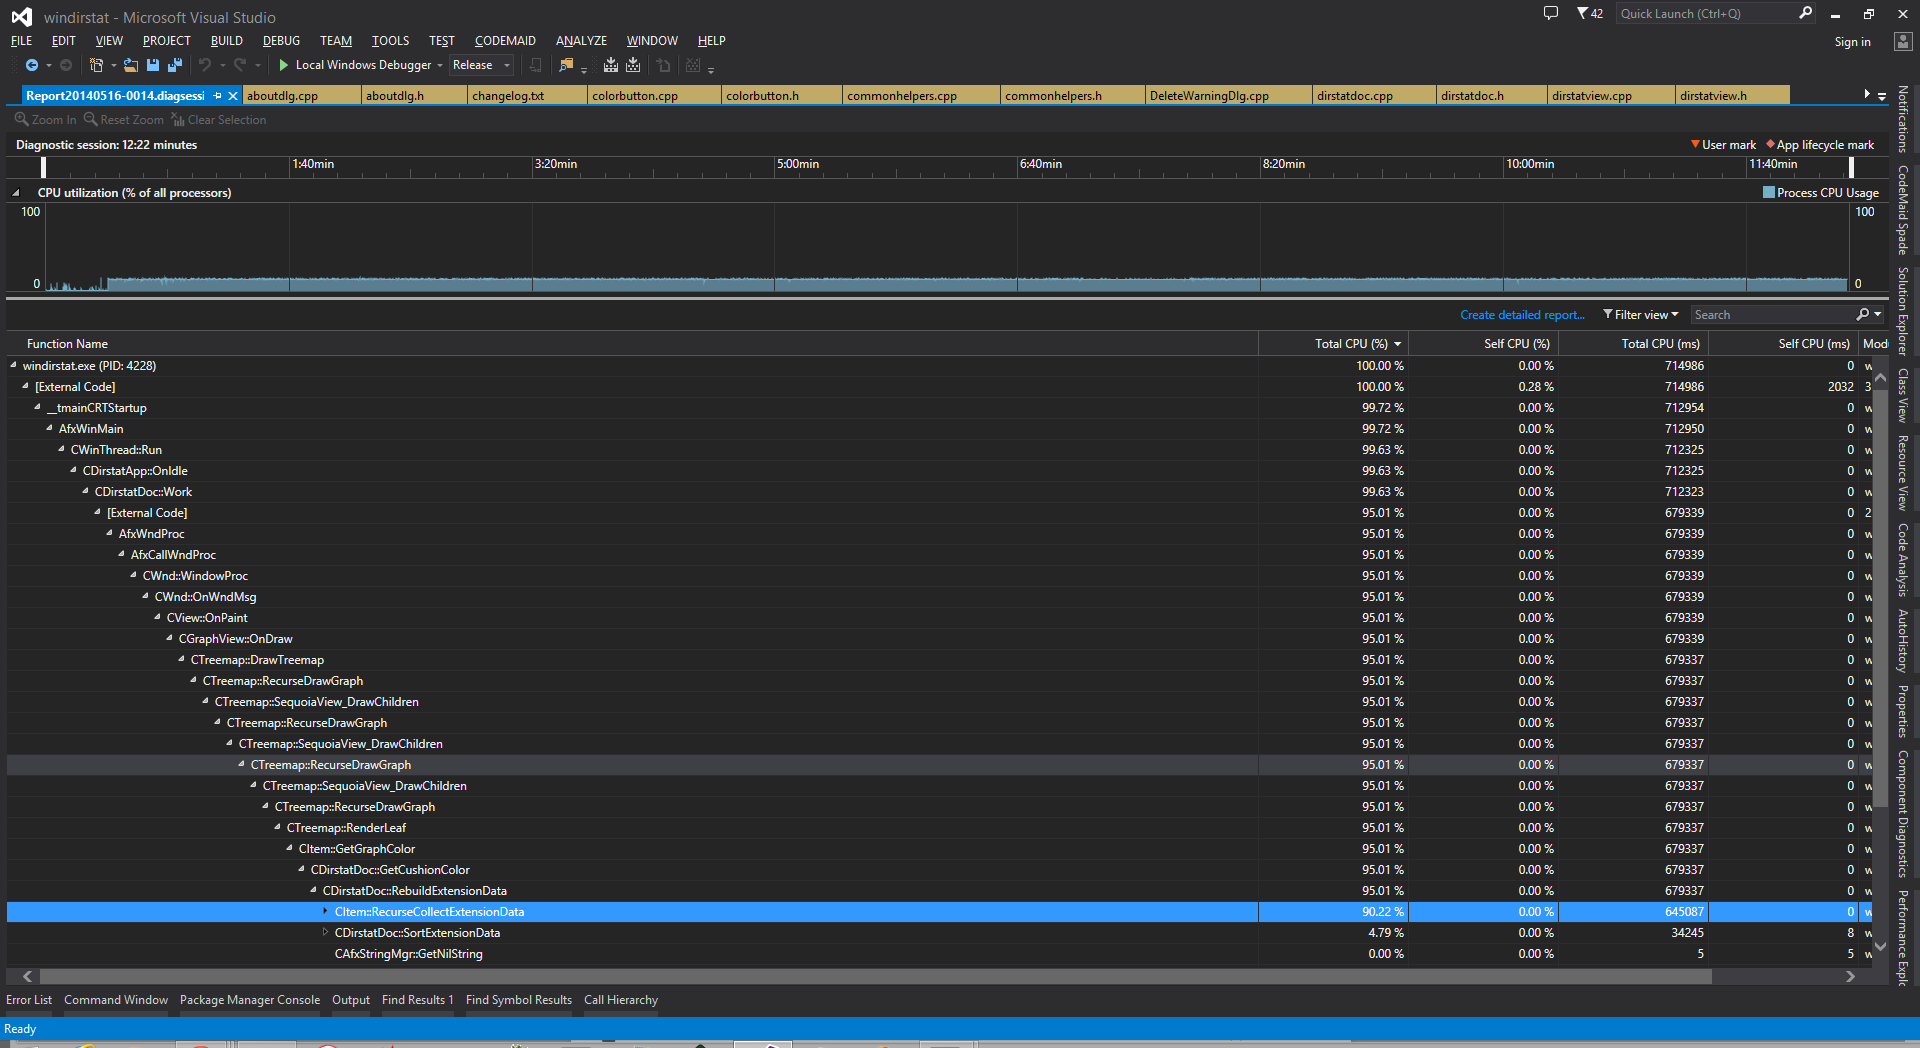Click the Find in Files toolbar icon

(566, 65)
